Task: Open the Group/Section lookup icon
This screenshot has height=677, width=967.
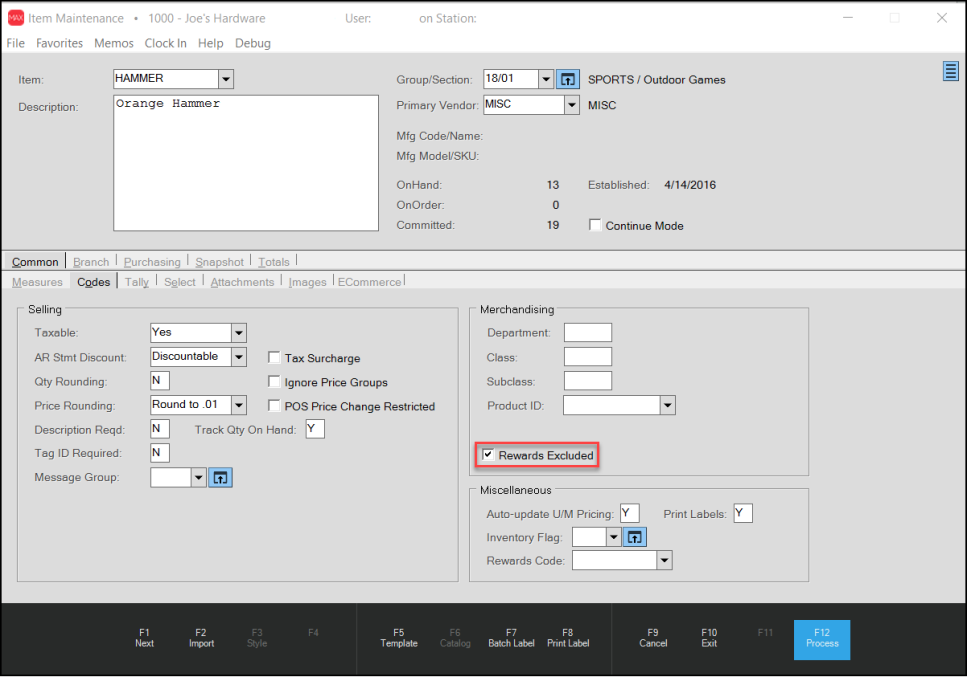Action: point(567,79)
